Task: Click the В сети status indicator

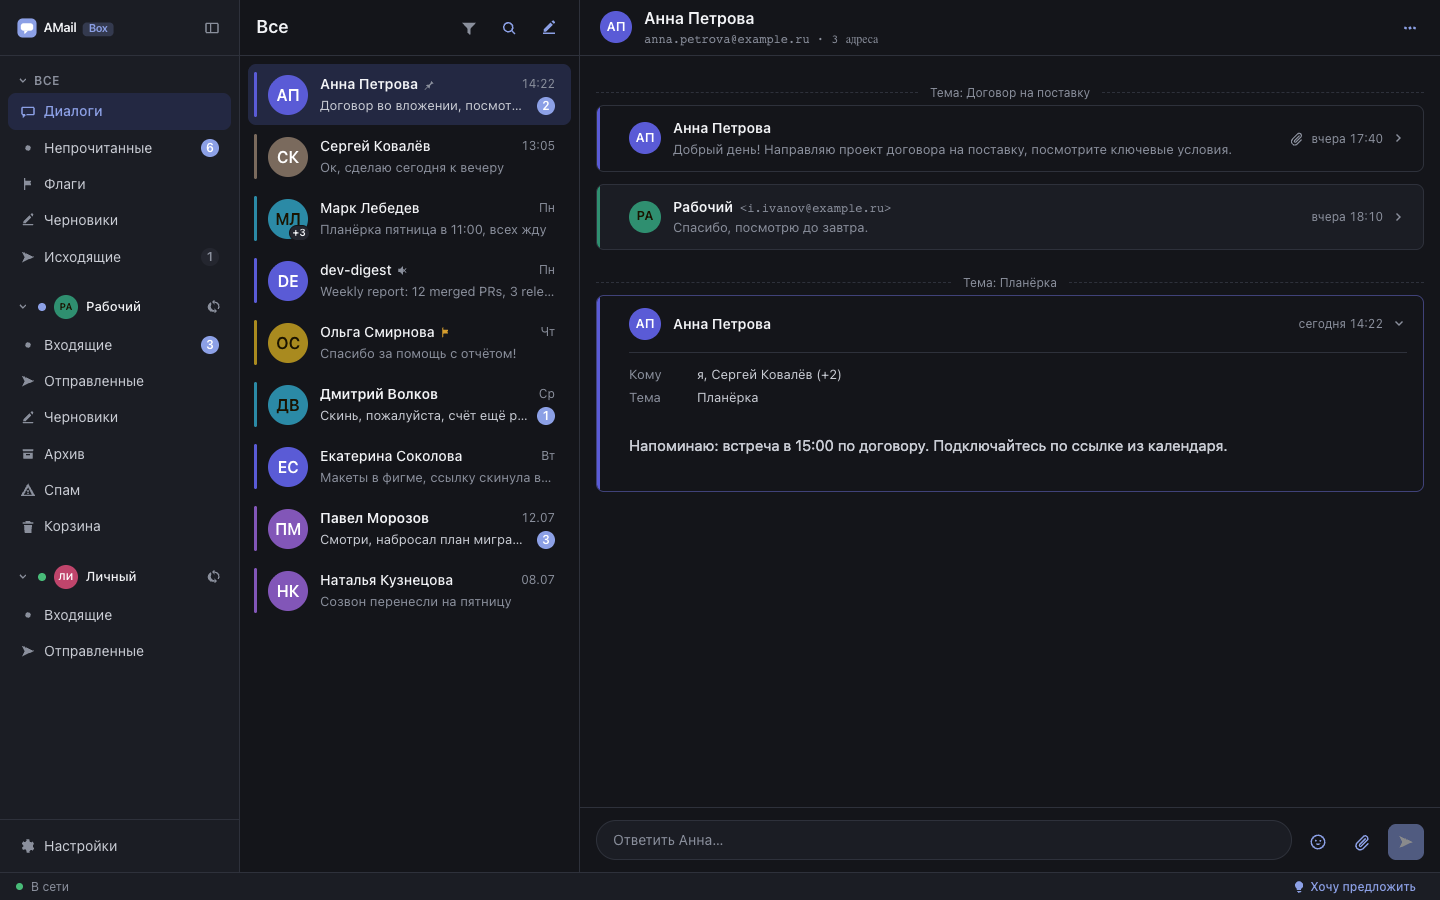Action: [x=42, y=887]
